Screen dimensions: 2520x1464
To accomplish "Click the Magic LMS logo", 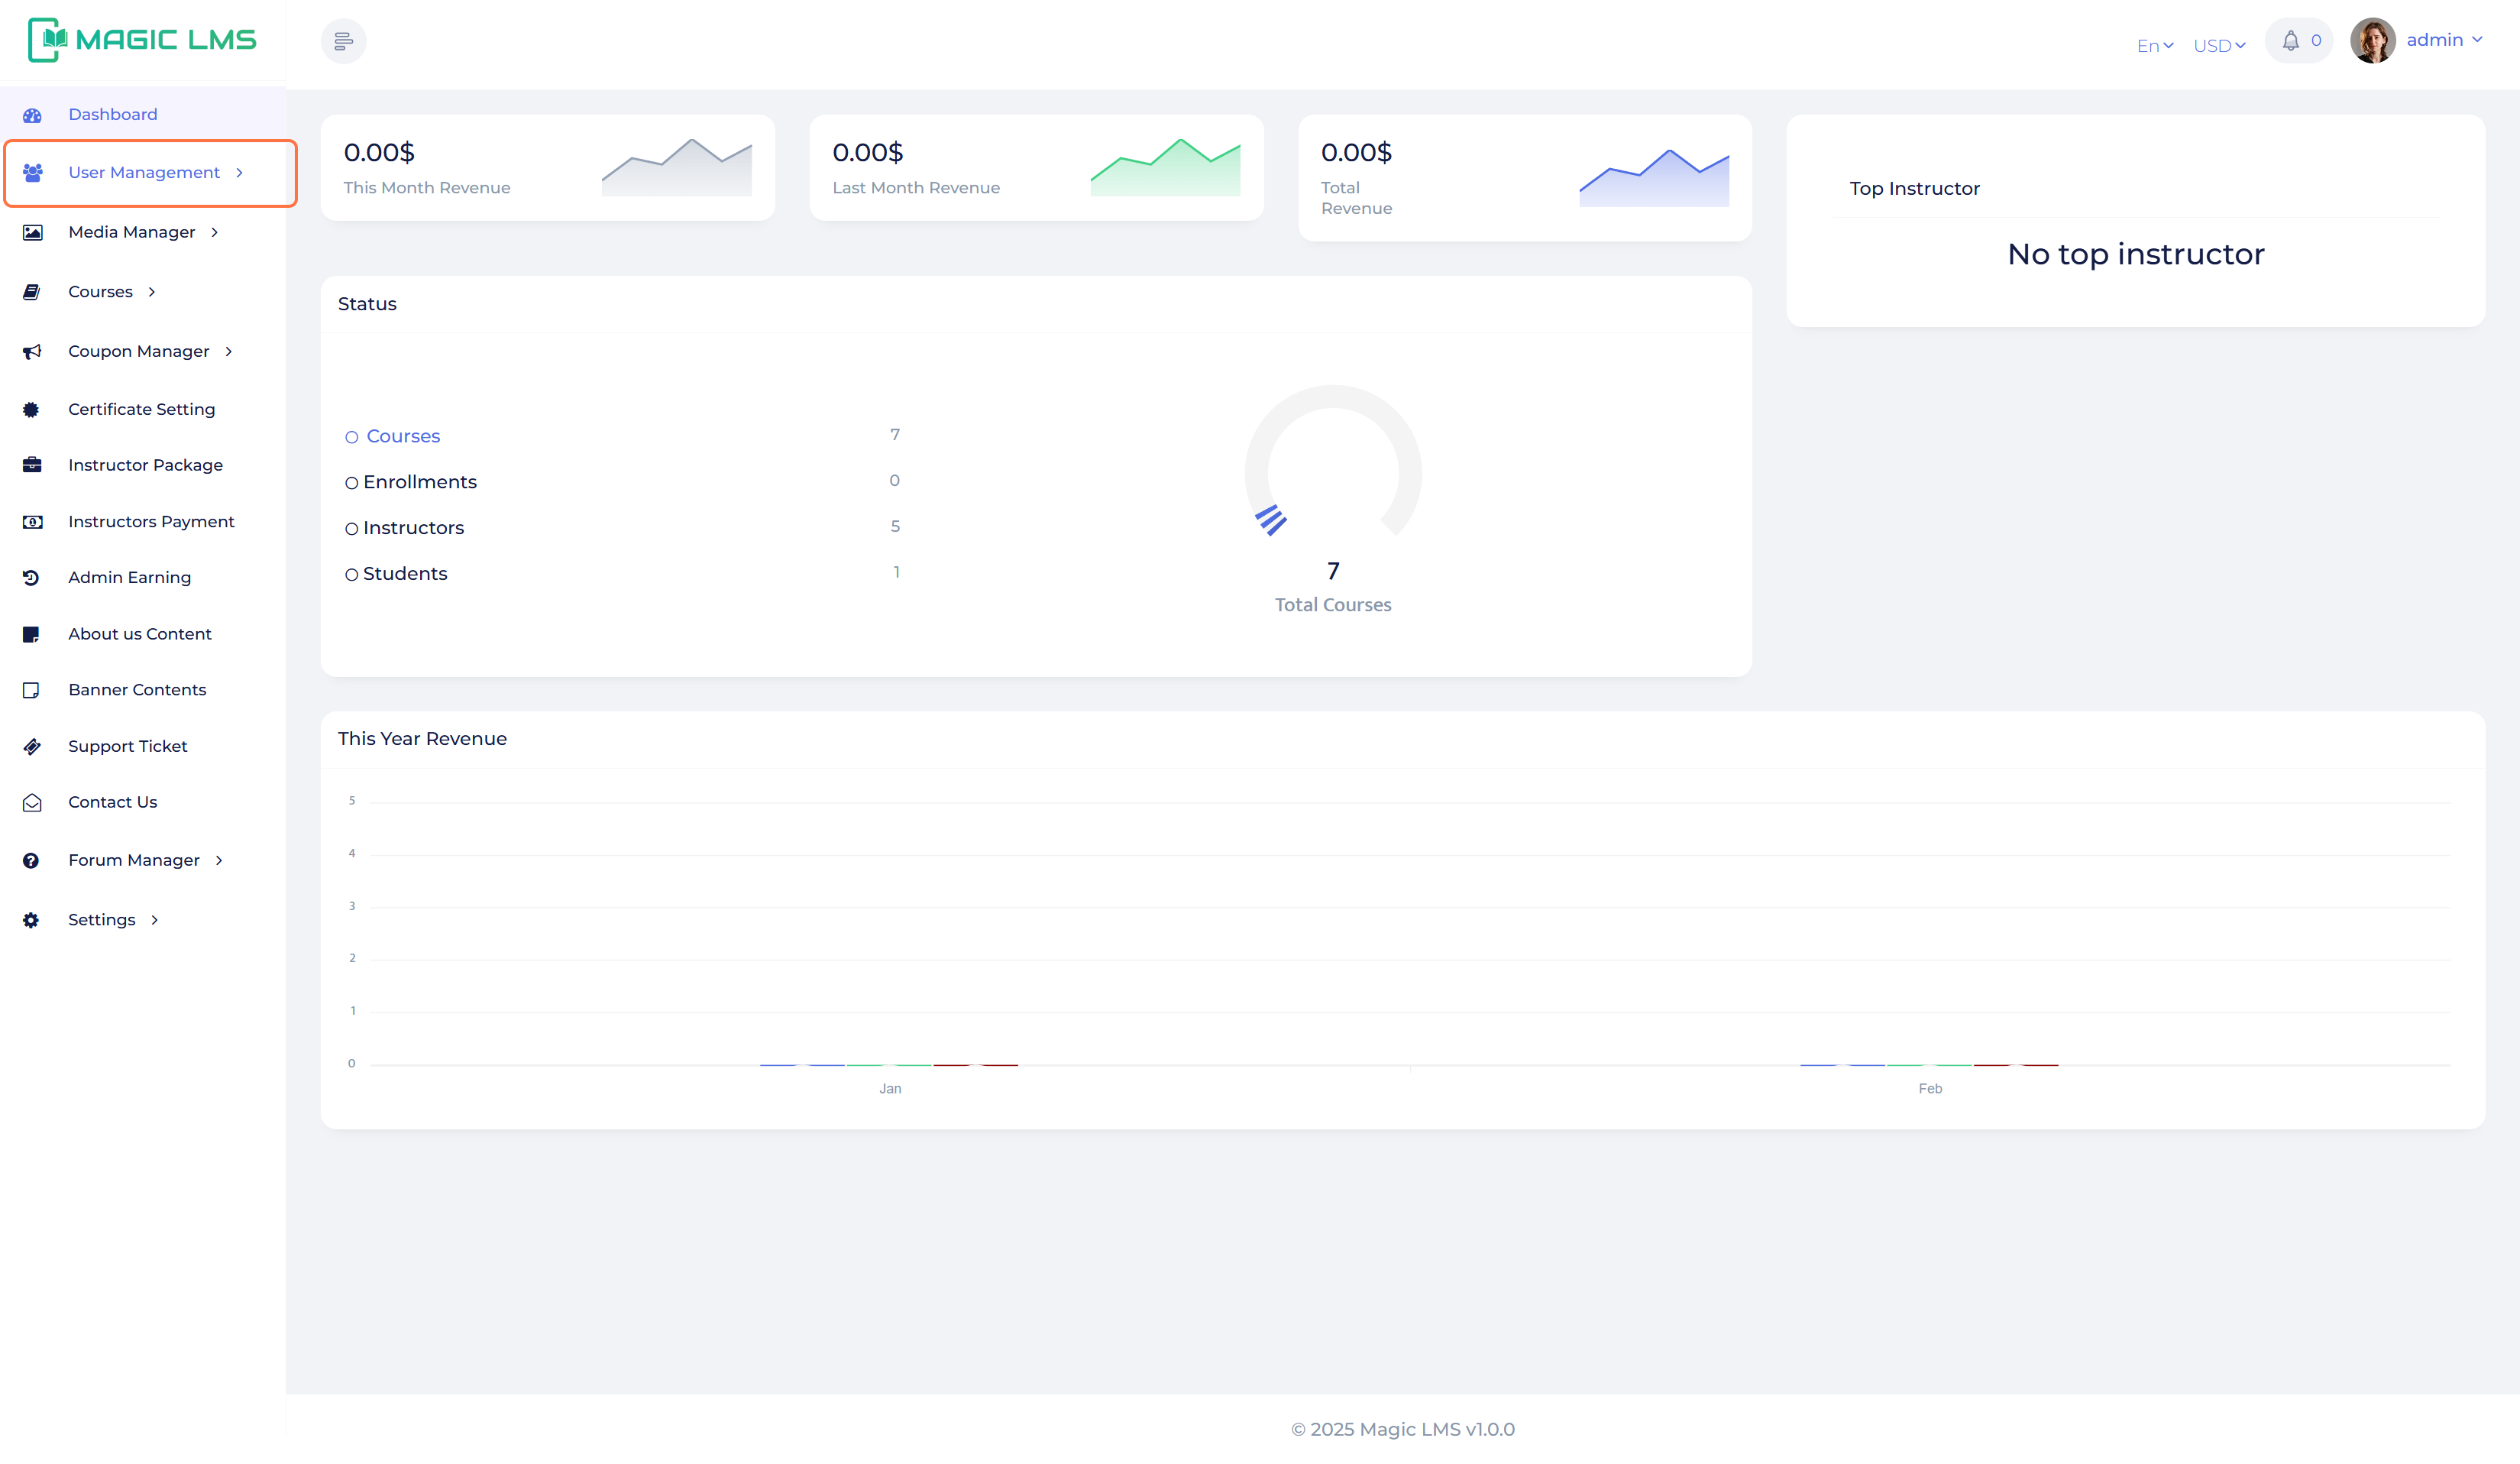I will [142, 40].
